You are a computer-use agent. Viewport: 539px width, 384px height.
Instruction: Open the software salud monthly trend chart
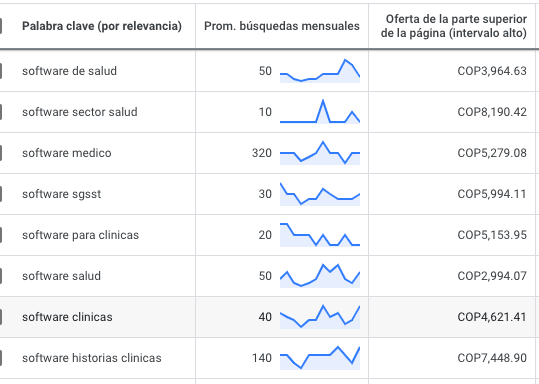click(320, 276)
